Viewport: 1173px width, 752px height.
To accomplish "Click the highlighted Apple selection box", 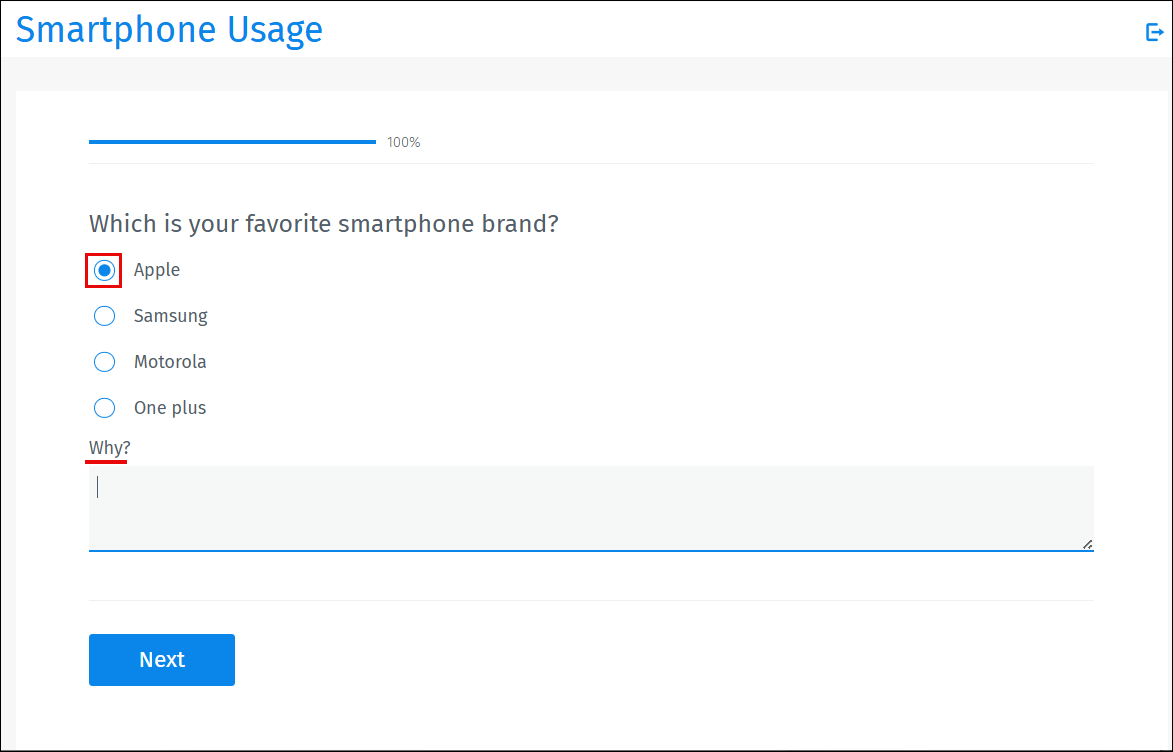I will 104,269.
